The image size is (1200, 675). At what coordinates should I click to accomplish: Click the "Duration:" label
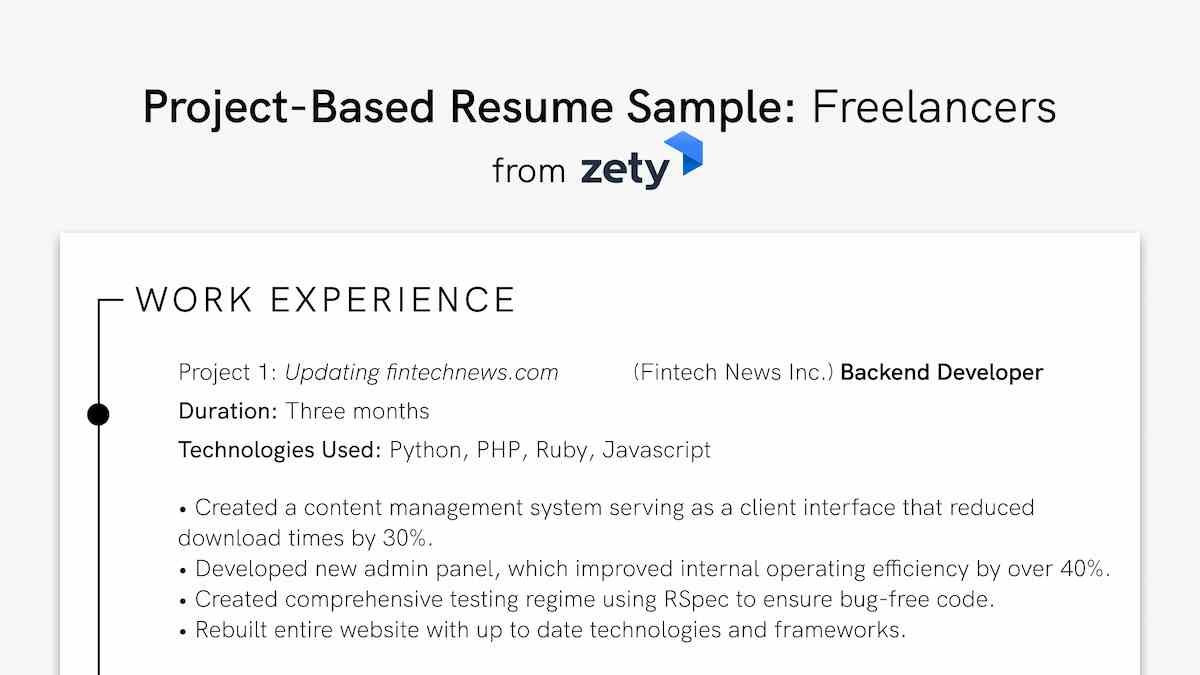228,411
